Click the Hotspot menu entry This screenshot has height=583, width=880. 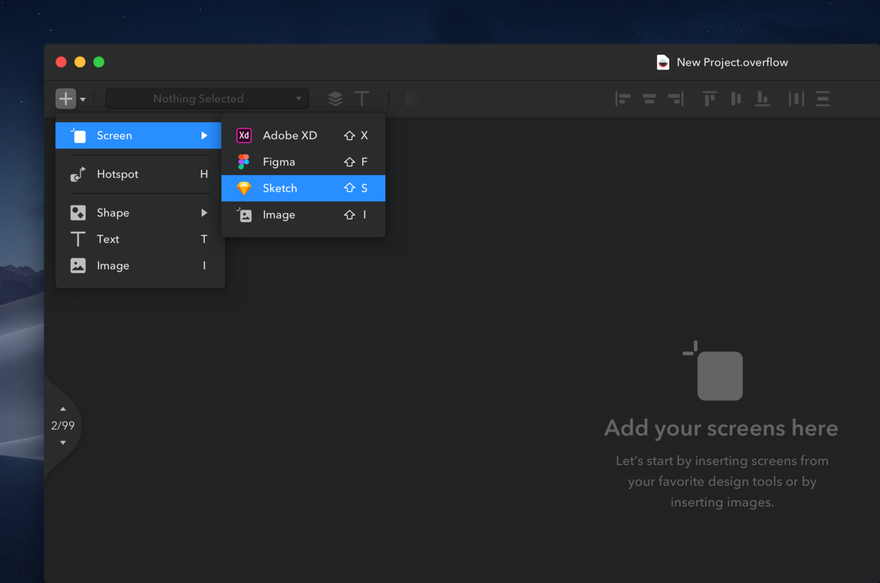(x=140, y=174)
